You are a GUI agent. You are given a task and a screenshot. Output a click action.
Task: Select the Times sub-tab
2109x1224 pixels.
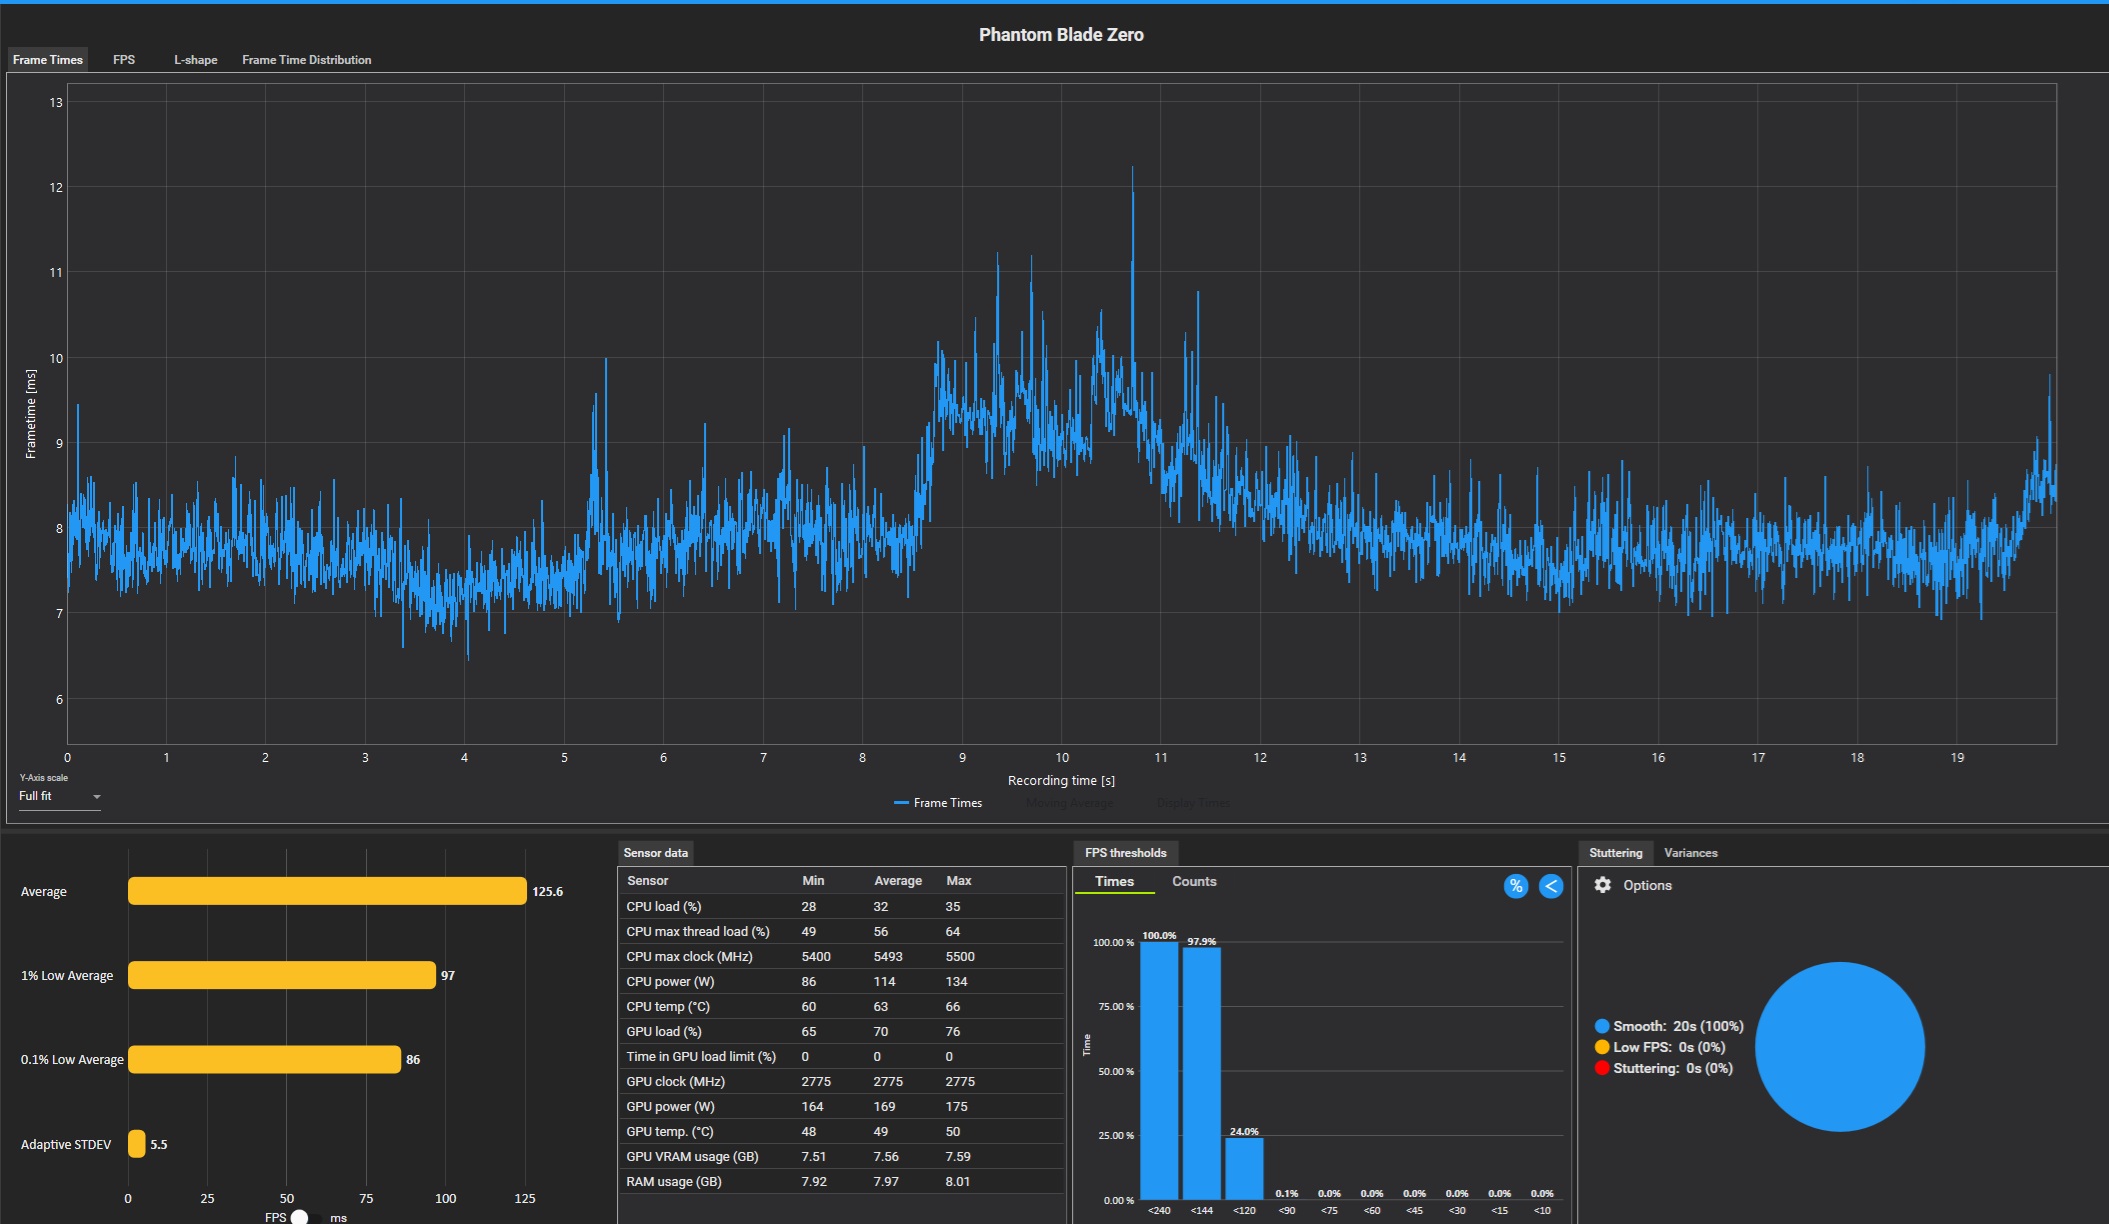coord(1114,881)
